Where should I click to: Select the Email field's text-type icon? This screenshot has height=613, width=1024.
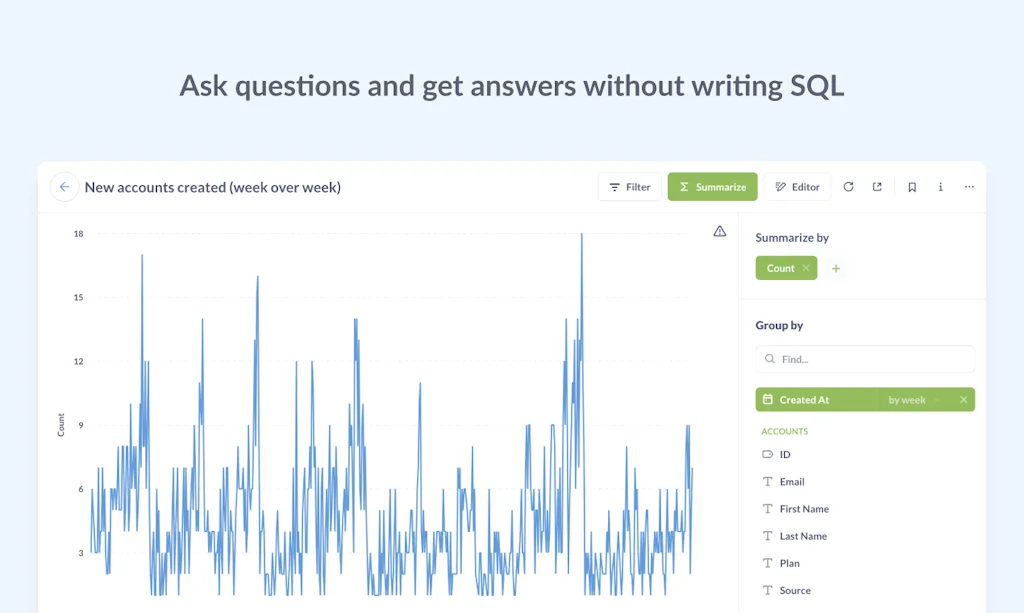point(766,481)
